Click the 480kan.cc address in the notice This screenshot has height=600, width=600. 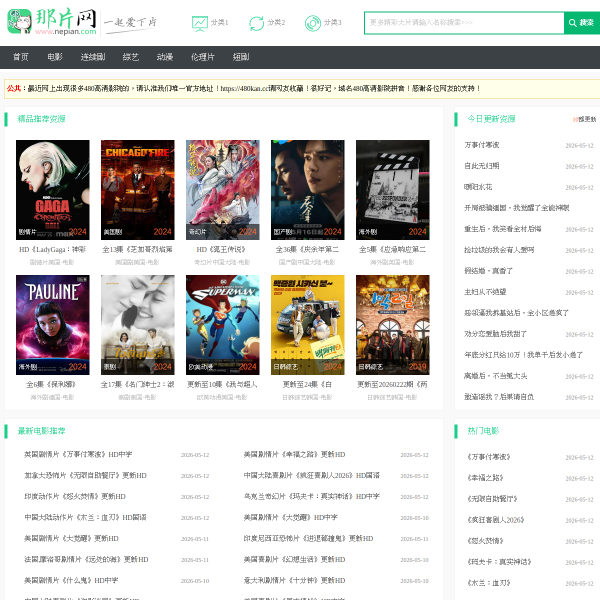tap(246, 89)
